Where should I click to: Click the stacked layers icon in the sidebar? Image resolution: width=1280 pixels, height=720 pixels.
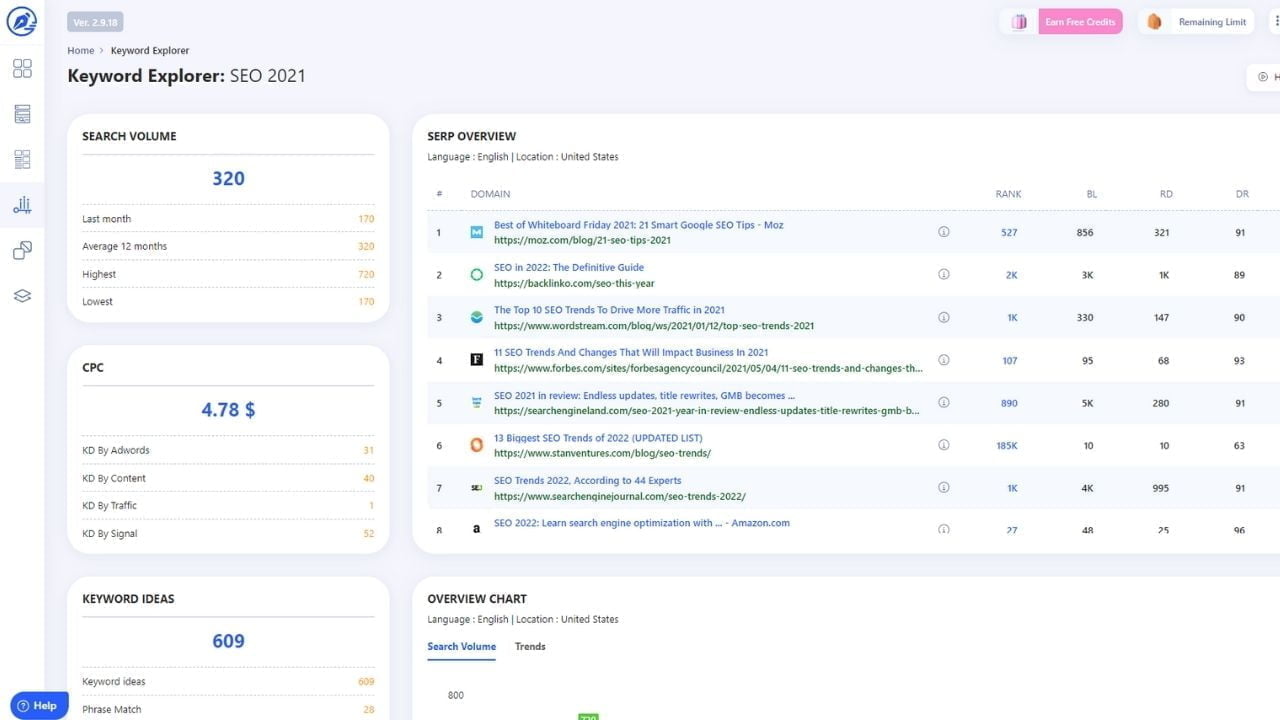click(22, 295)
